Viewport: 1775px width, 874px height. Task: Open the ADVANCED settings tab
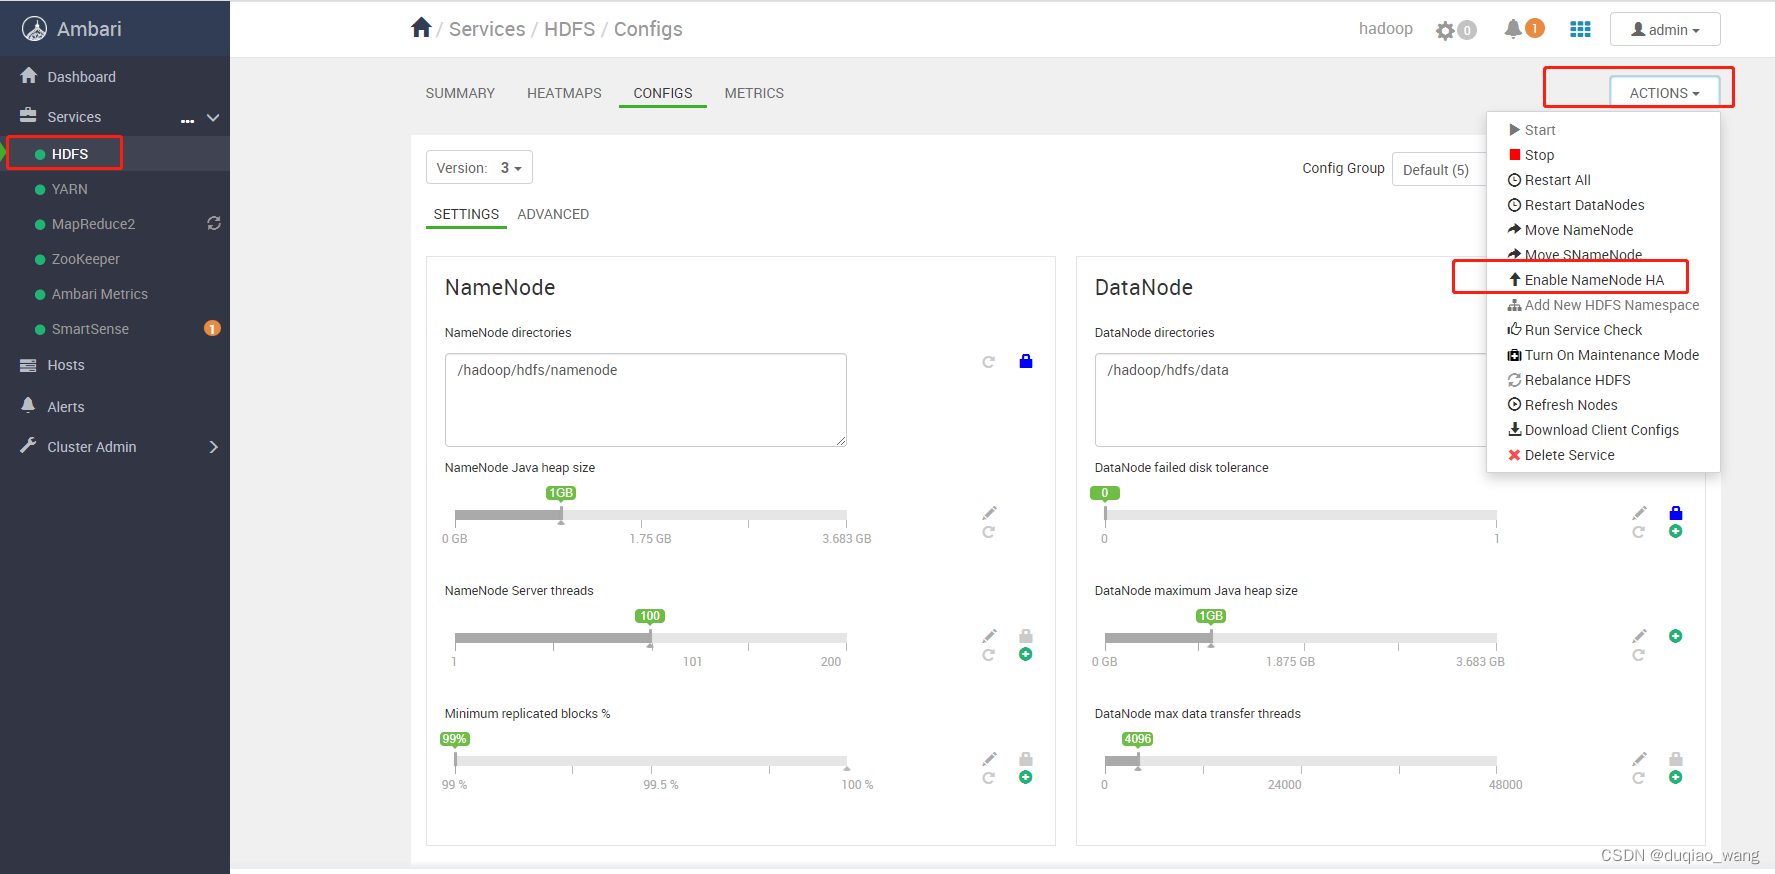(x=553, y=214)
